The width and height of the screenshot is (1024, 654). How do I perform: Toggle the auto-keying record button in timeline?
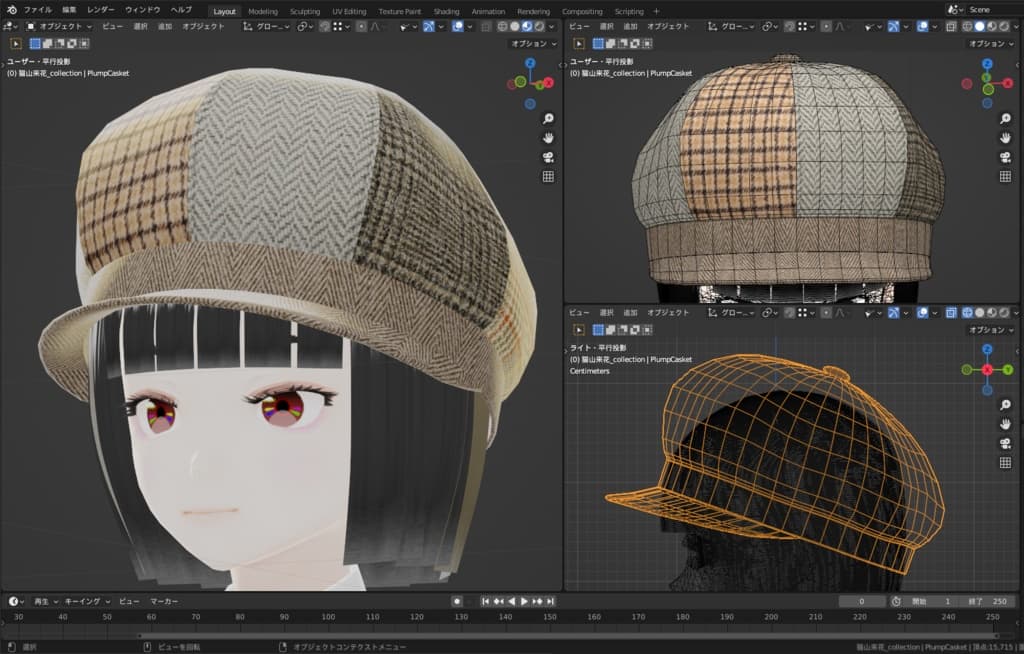coord(456,601)
